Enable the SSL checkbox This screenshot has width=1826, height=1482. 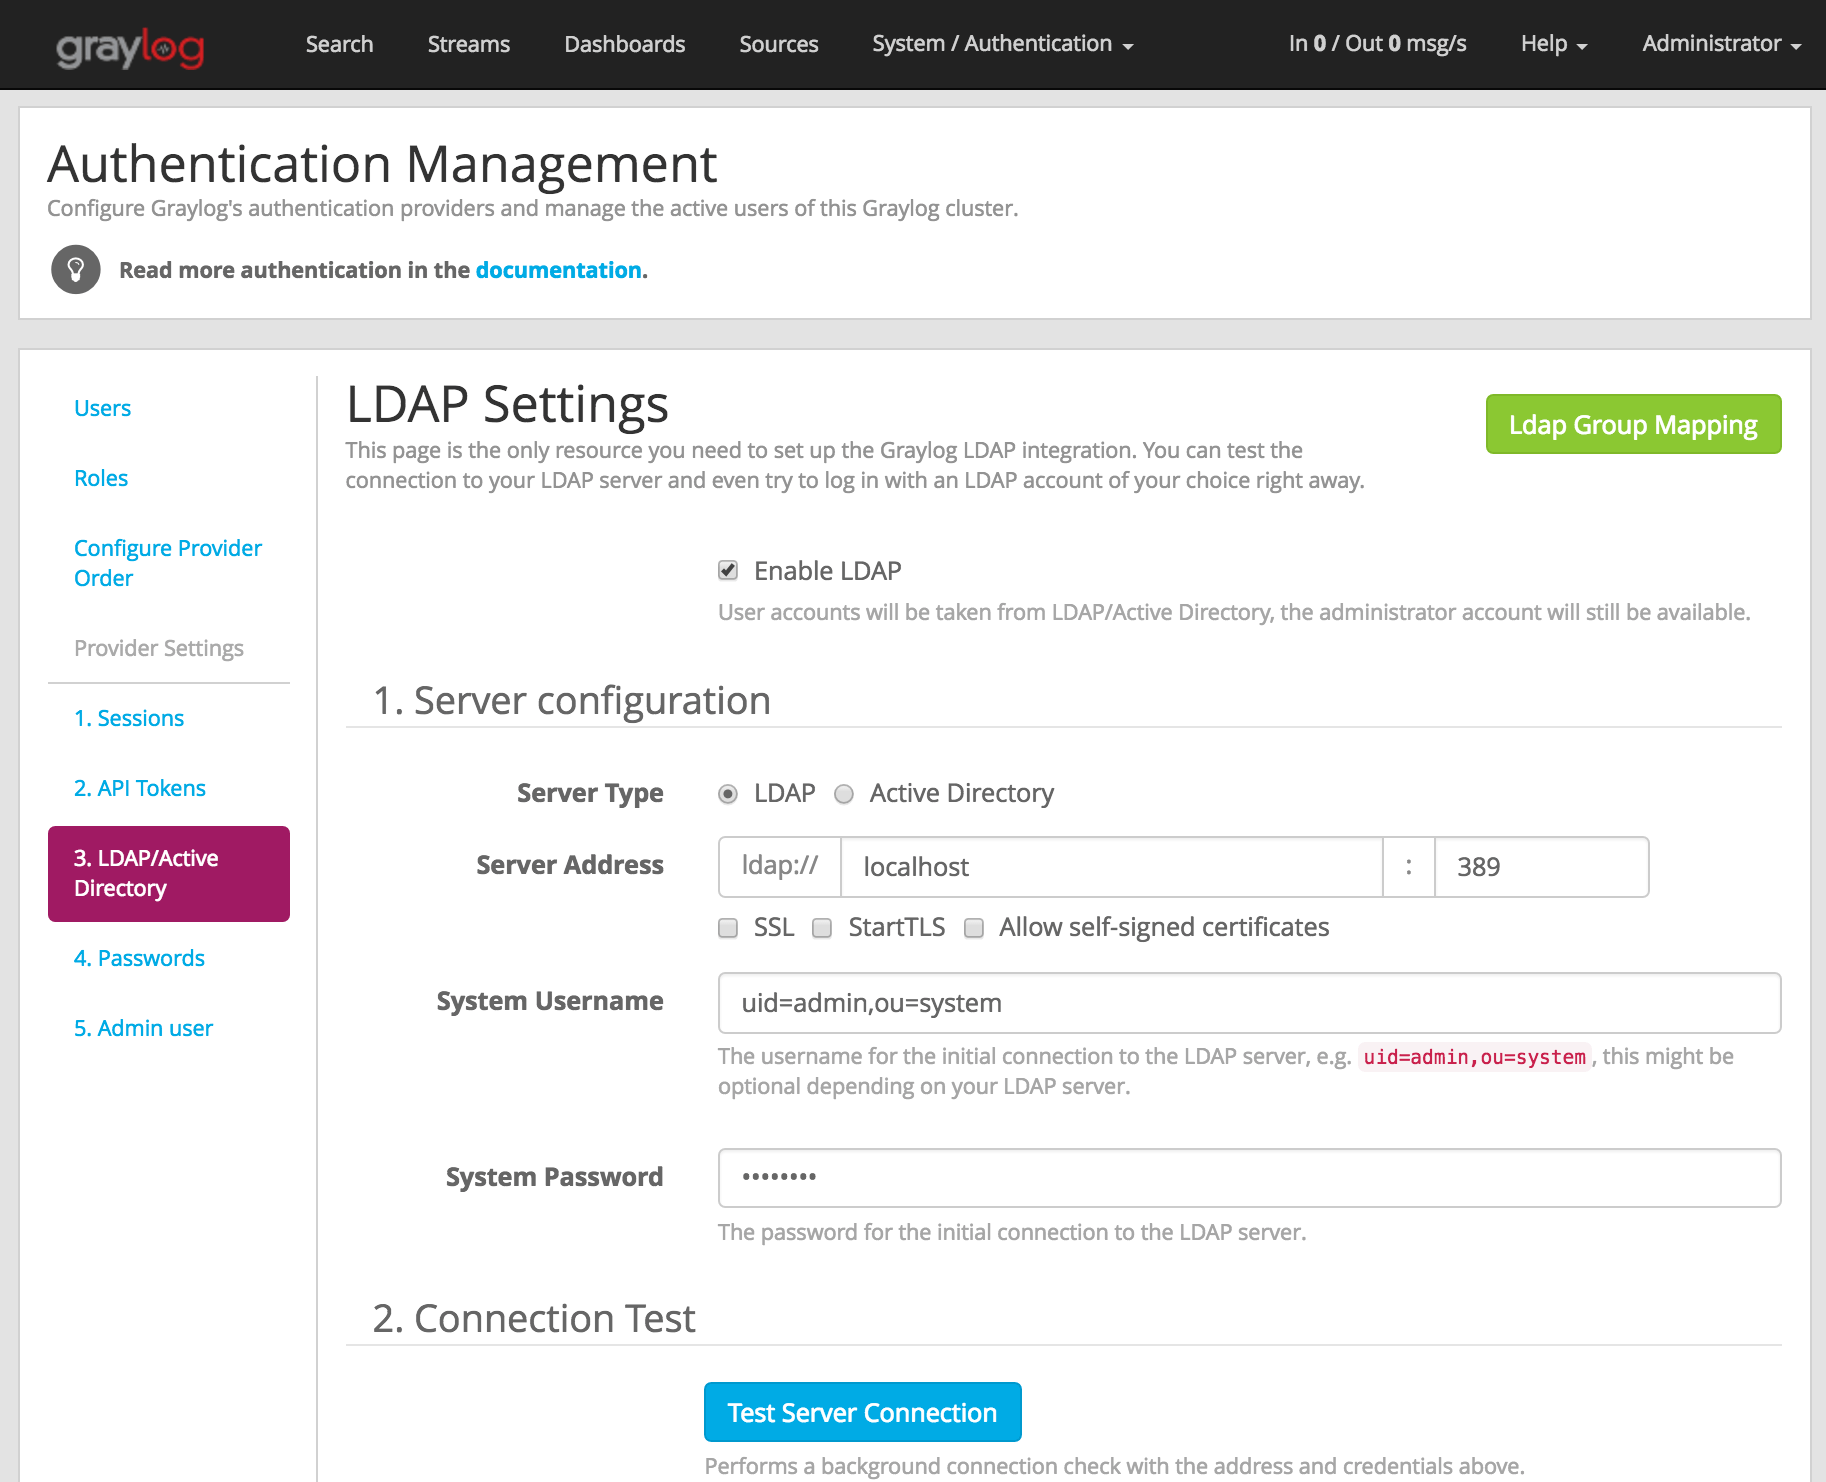728,928
